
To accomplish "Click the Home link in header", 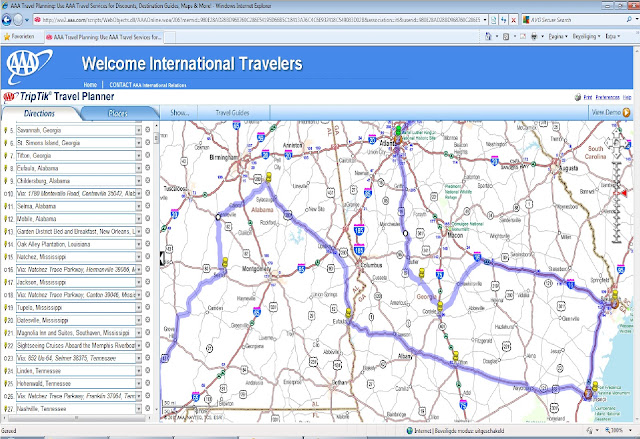I will pos(90,85).
